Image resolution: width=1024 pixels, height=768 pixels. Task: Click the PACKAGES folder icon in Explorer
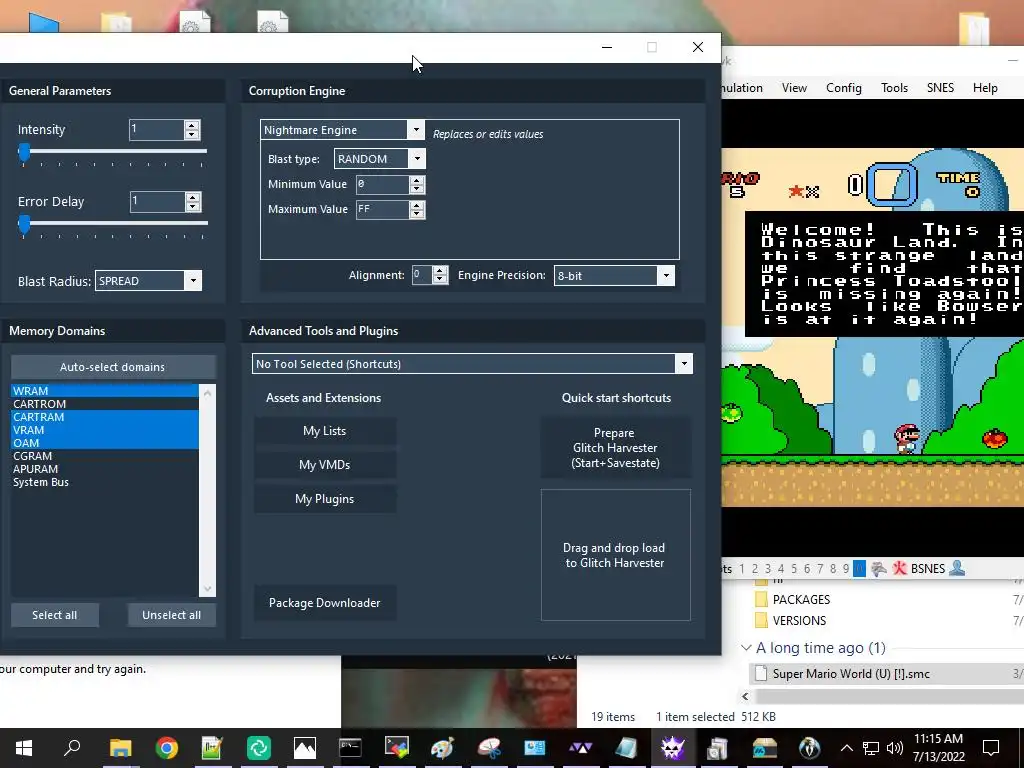click(761, 600)
